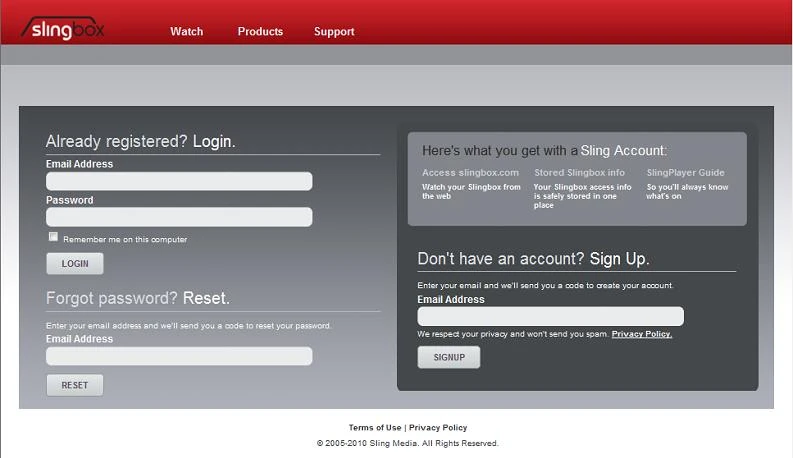
Task: Focus the login Email Address field
Action: pos(179,181)
